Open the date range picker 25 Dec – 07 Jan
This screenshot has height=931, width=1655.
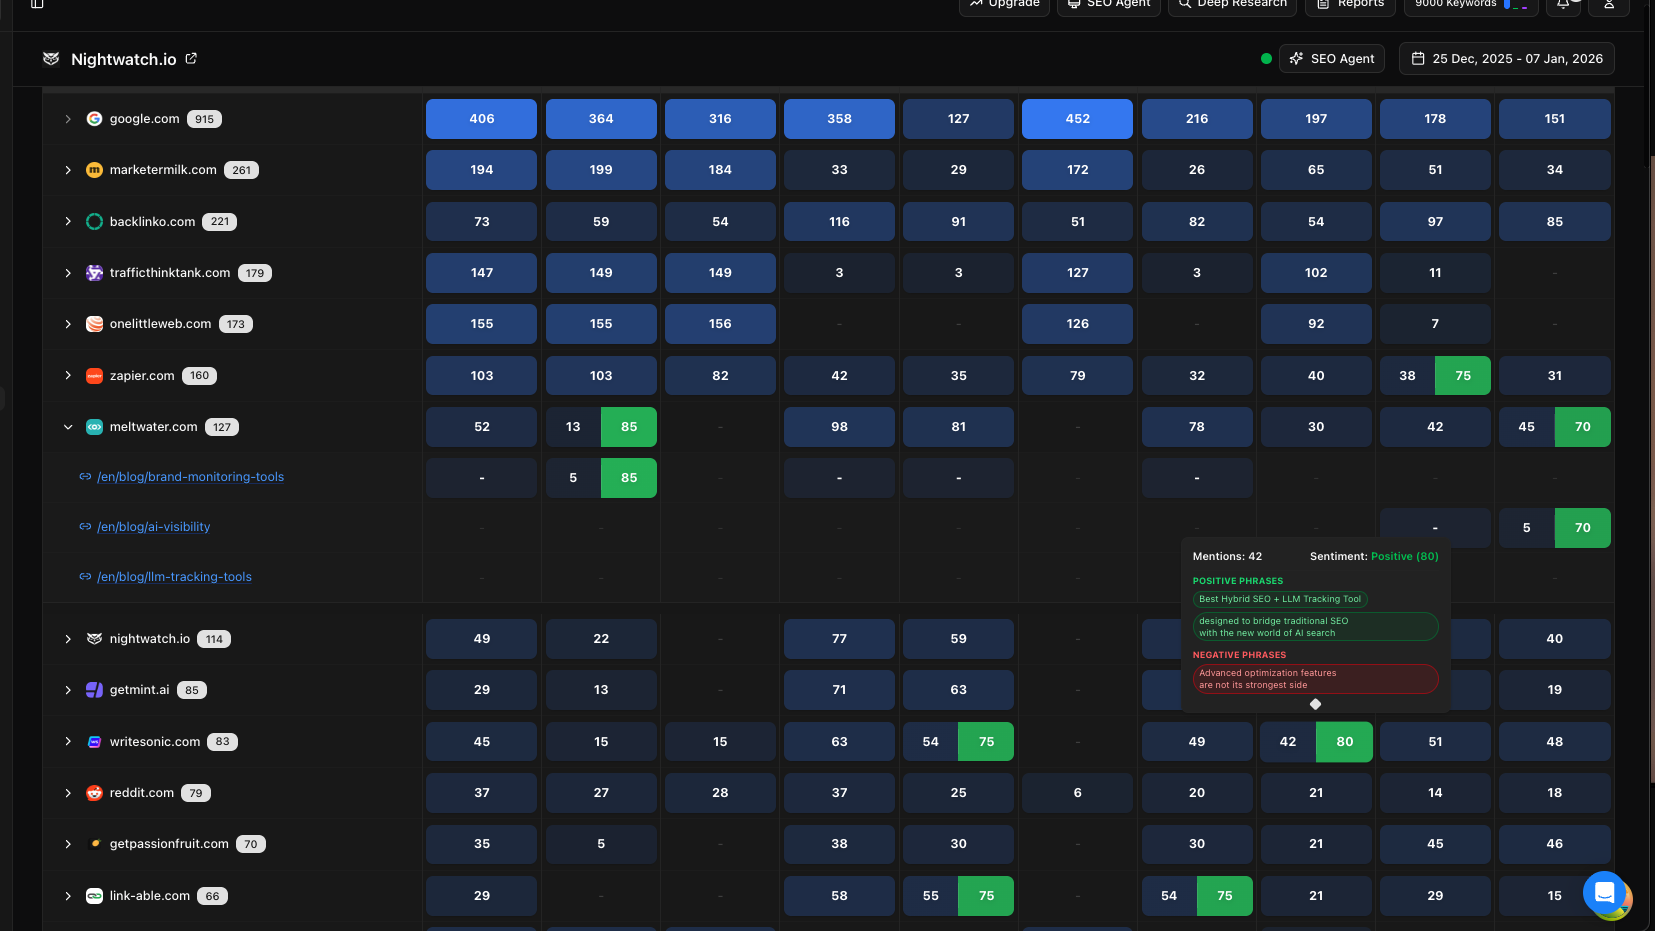click(x=1506, y=59)
